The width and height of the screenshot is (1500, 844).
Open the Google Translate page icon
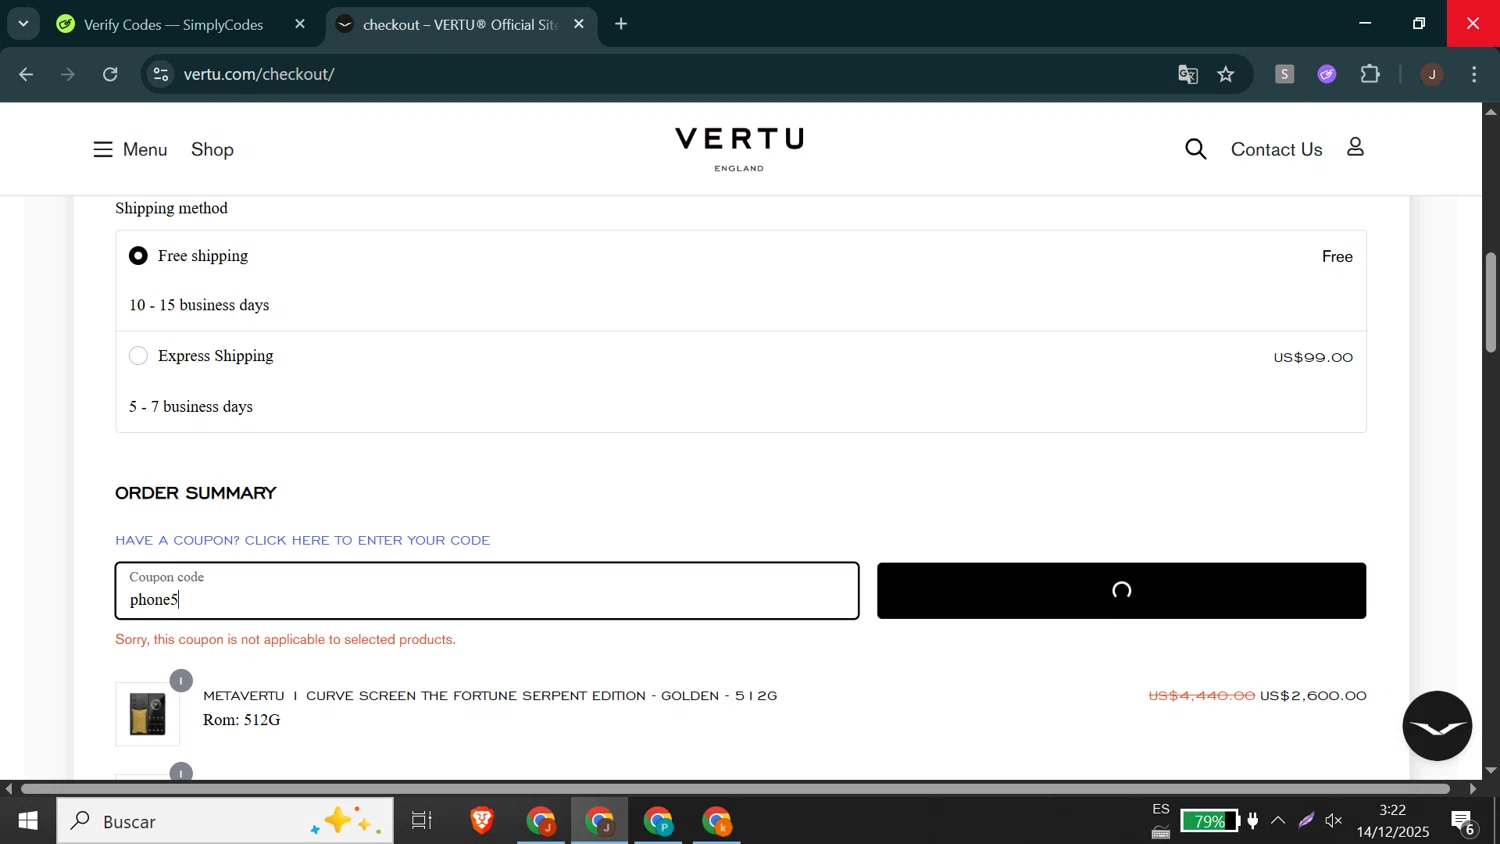(1188, 74)
